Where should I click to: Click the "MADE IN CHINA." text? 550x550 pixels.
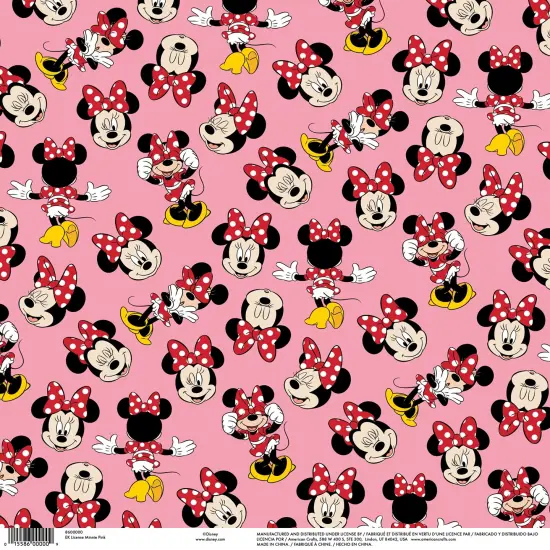(x=273, y=544)
